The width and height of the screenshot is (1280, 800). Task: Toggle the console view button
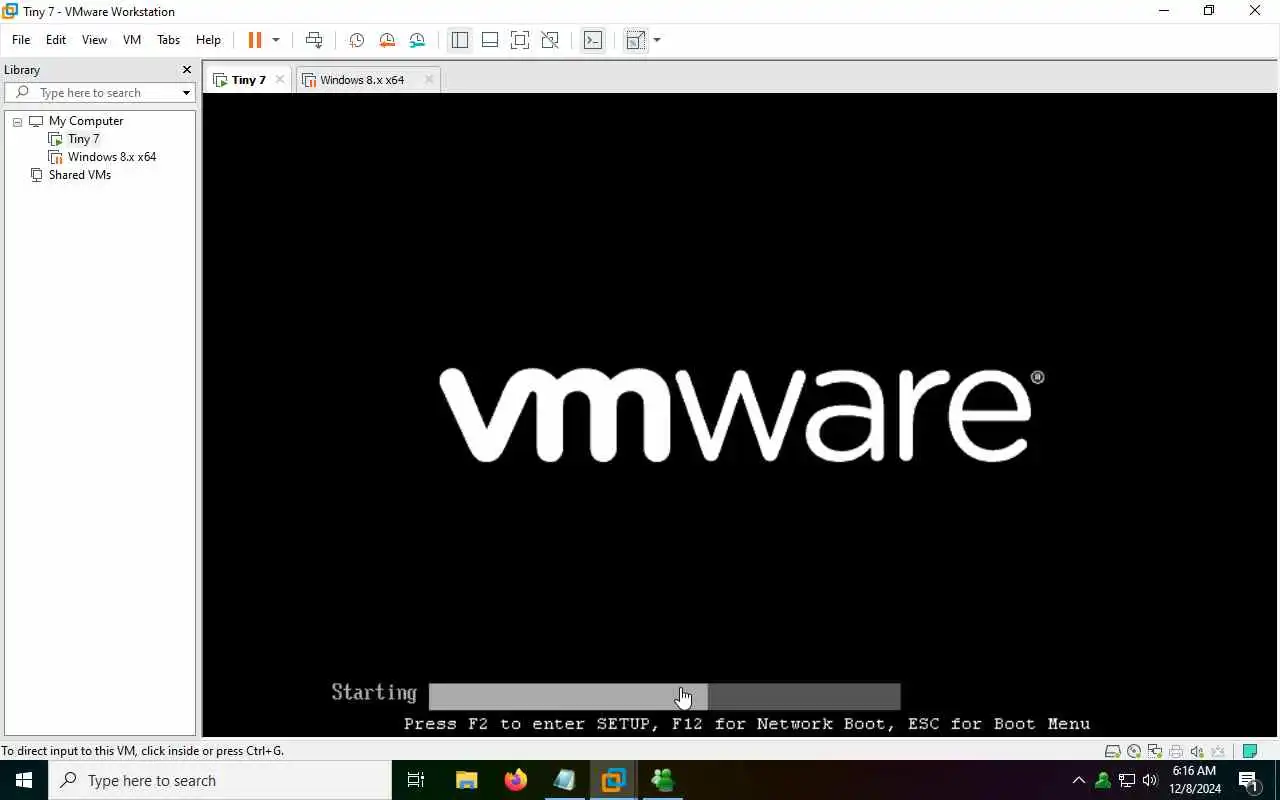click(x=593, y=40)
